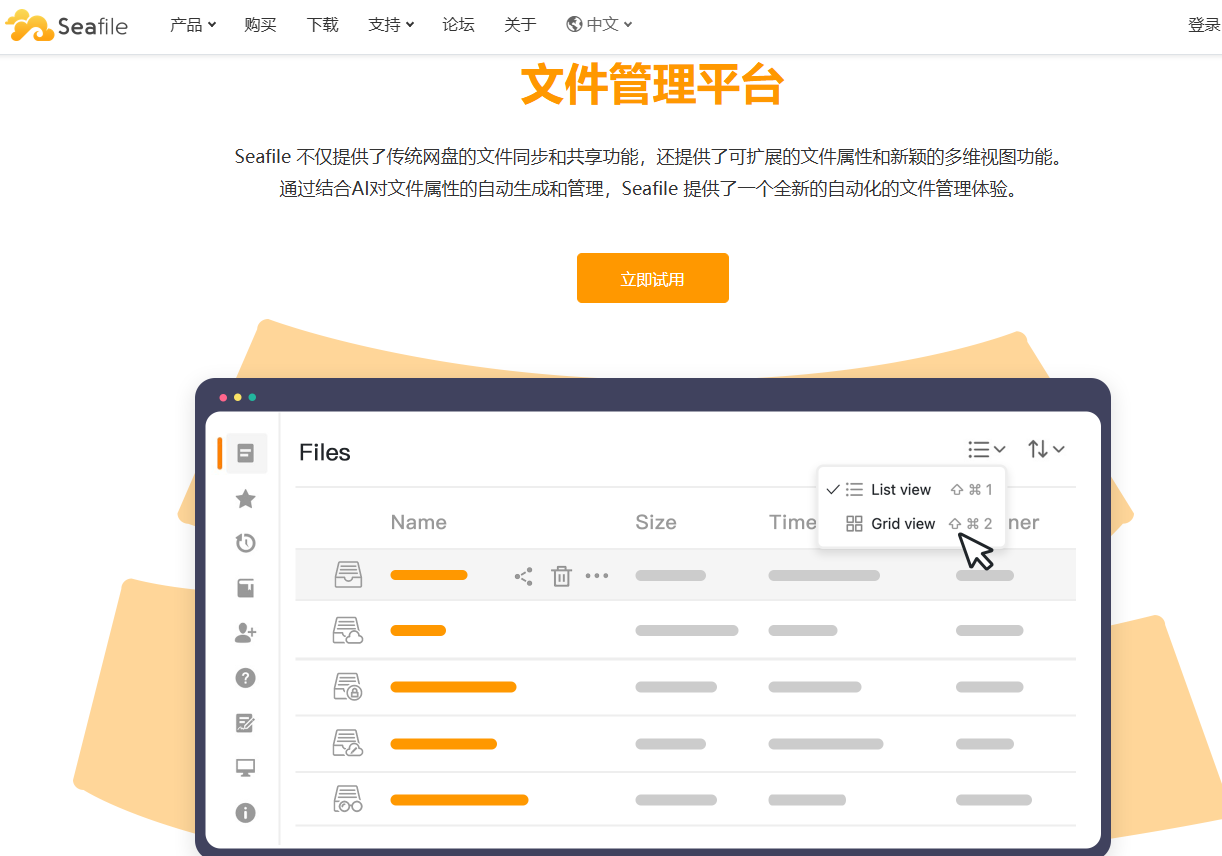Image resolution: width=1222 pixels, height=856 pixels.
Task: Click the locked library icon in the third row
Action: pos(347,687)
